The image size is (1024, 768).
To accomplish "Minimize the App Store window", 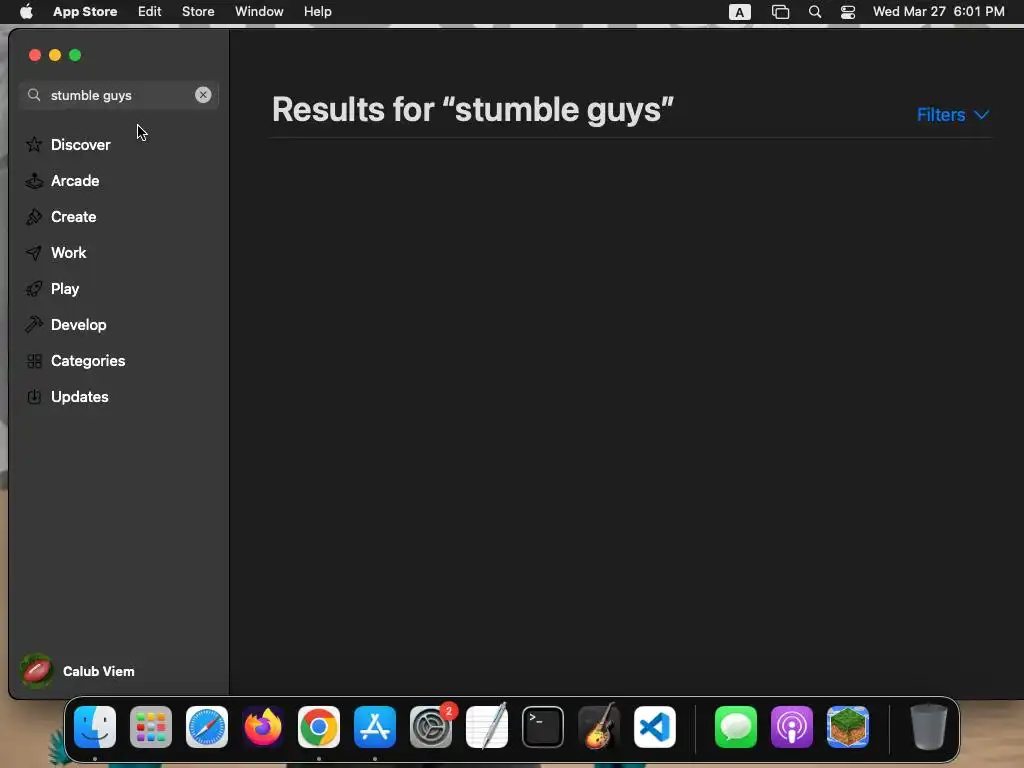I will tap(56, 55).
